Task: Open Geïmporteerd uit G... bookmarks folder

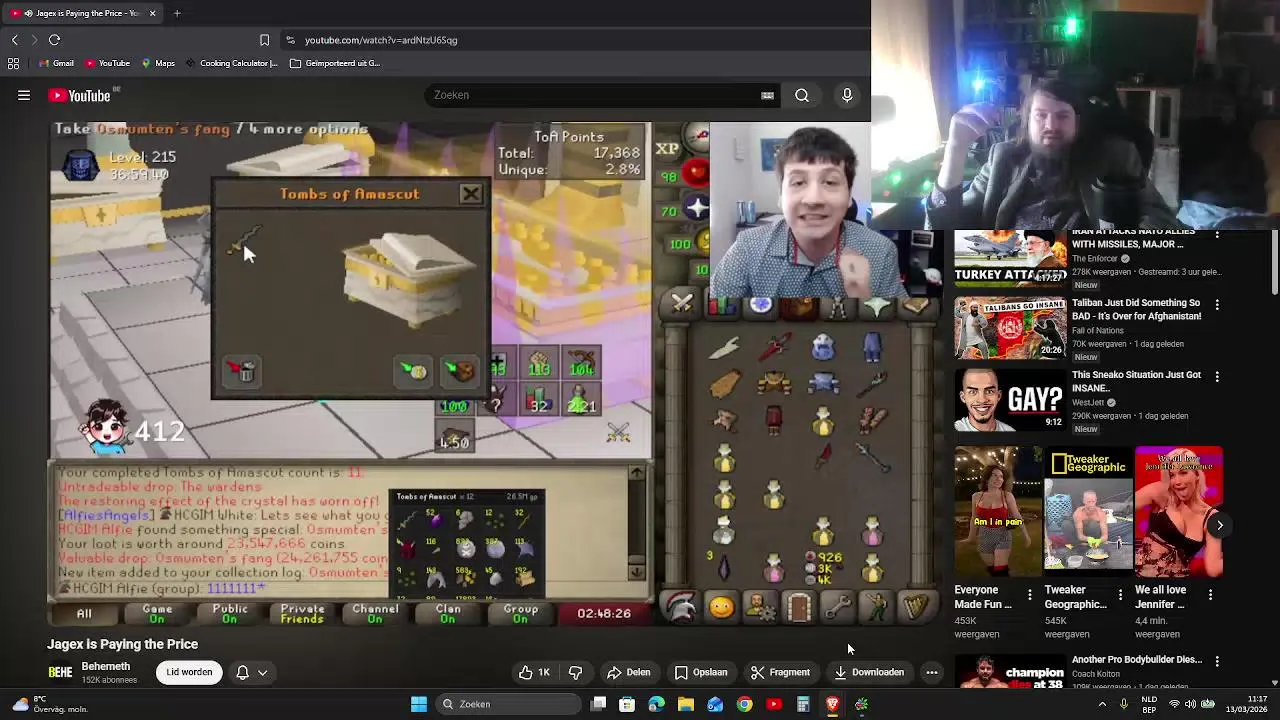Action: (x=335, y=63)
